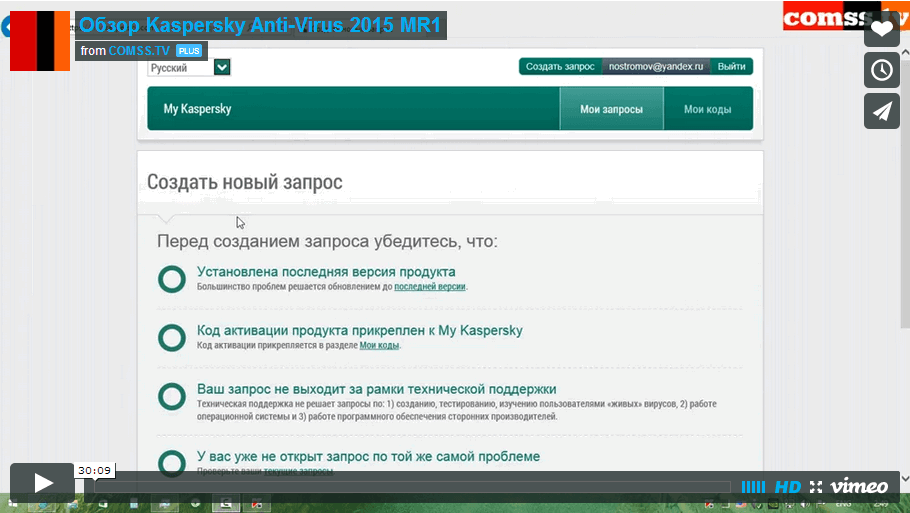Click the nostromov@yandex.ru account button

(x=656, y=66)
